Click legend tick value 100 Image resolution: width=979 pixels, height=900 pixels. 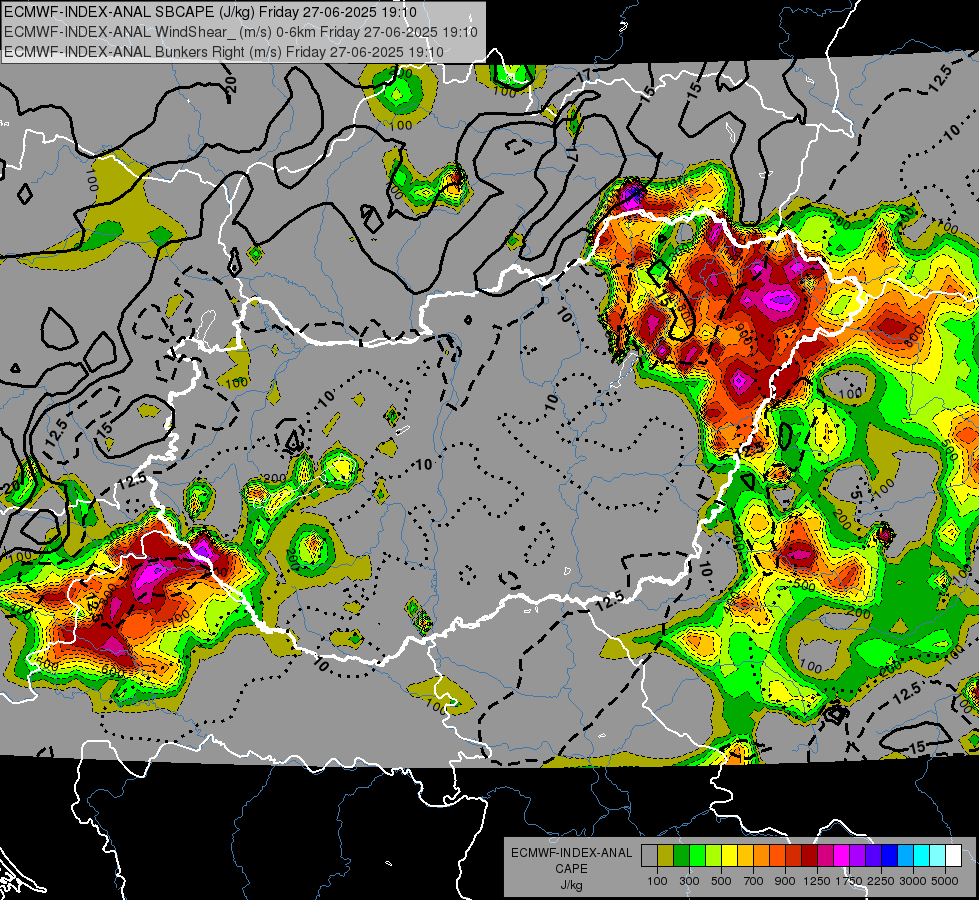tap(657, 881)
